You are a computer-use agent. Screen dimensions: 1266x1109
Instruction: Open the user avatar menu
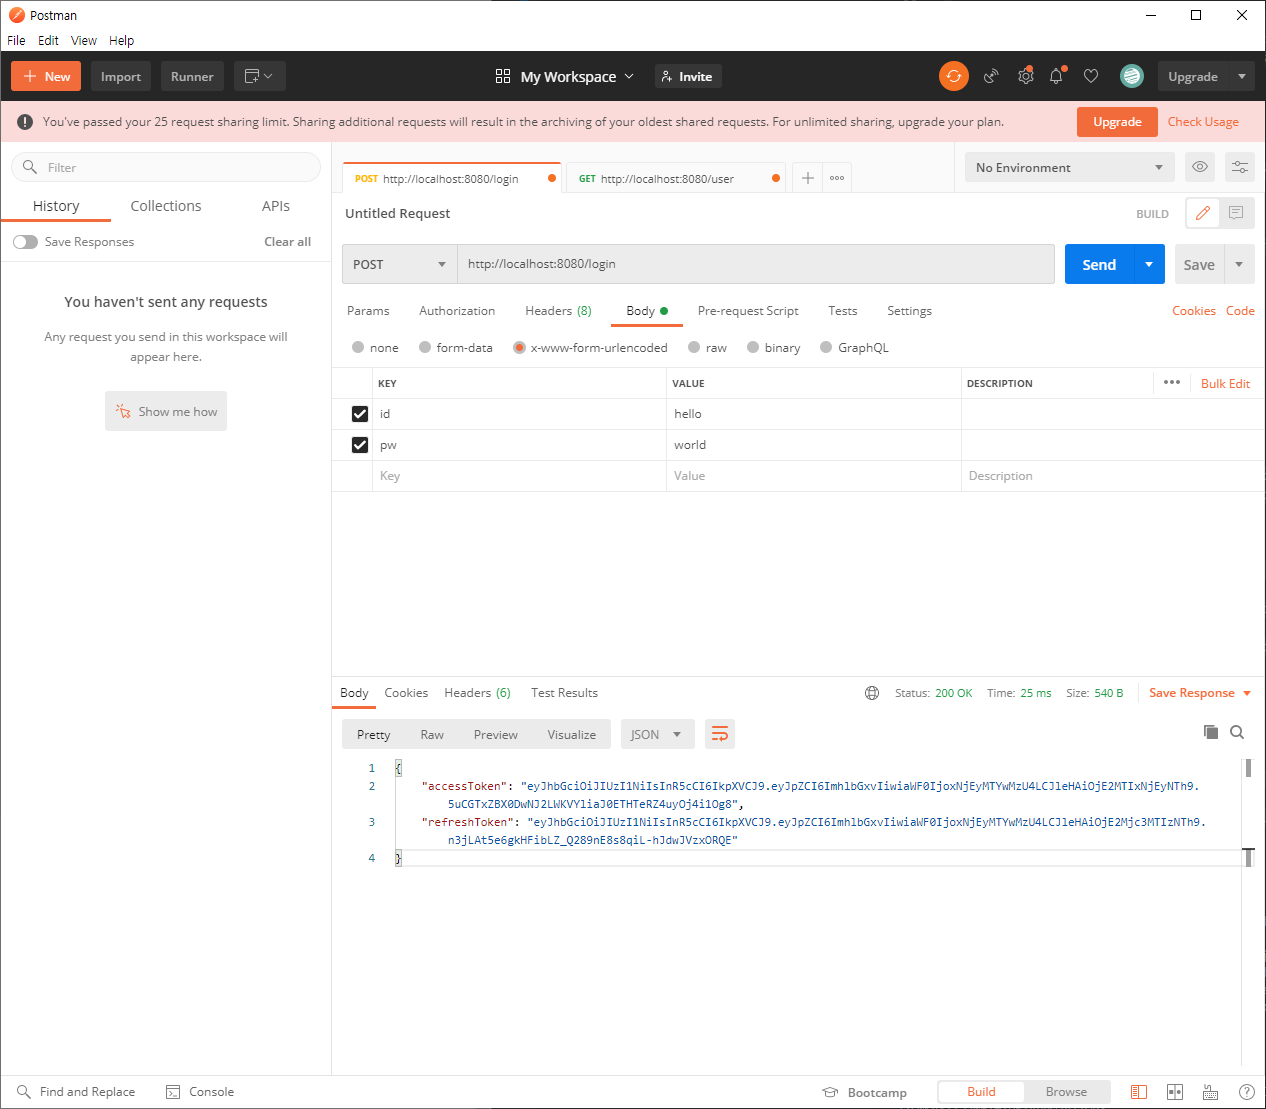[x=1131, y=76]
